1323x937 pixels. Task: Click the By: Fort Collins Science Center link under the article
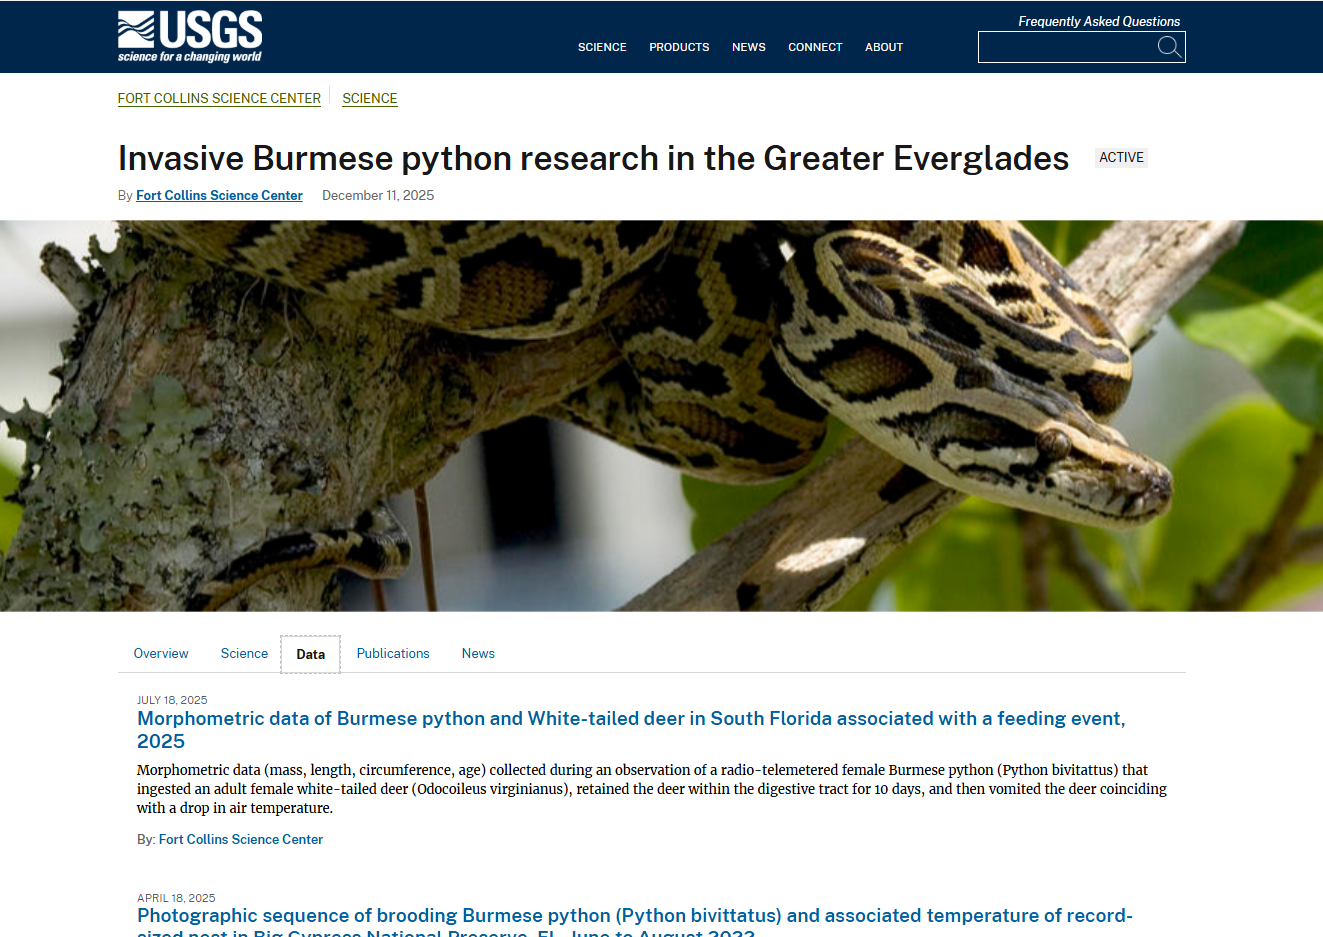[240, 839]
